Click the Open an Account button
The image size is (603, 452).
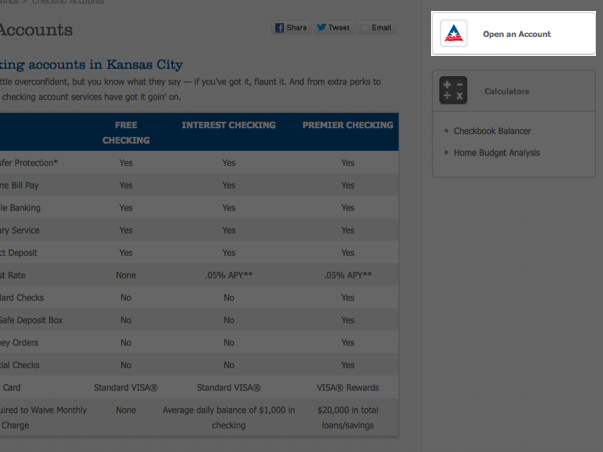point(513,34)
